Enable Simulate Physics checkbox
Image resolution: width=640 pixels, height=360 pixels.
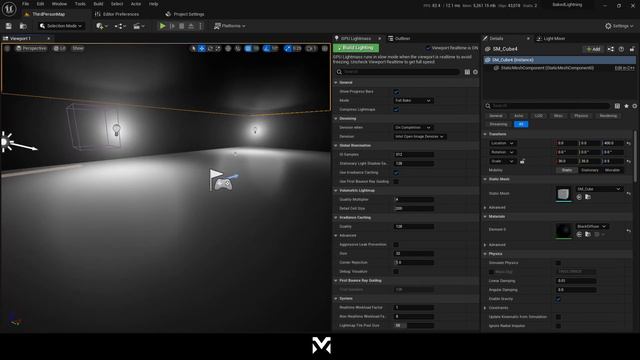click(558, 263)
